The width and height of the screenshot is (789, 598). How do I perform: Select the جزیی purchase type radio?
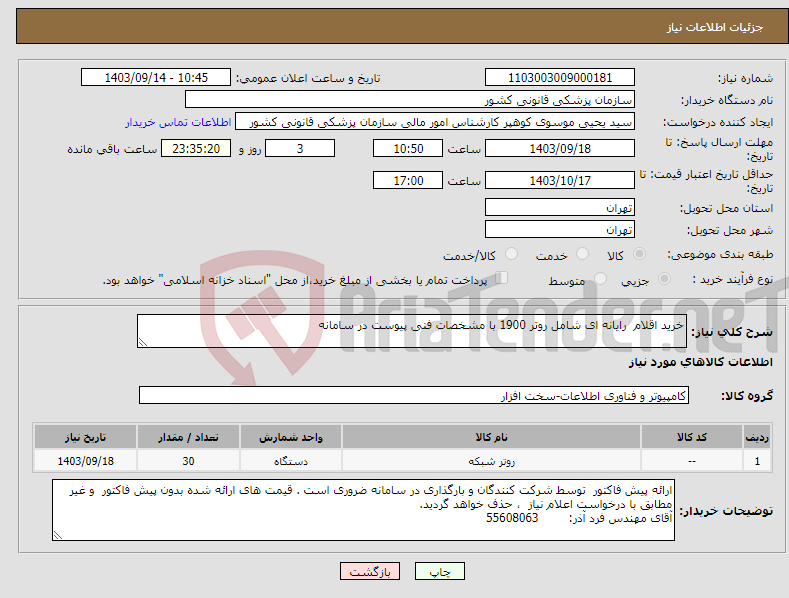tap(664, 279)
